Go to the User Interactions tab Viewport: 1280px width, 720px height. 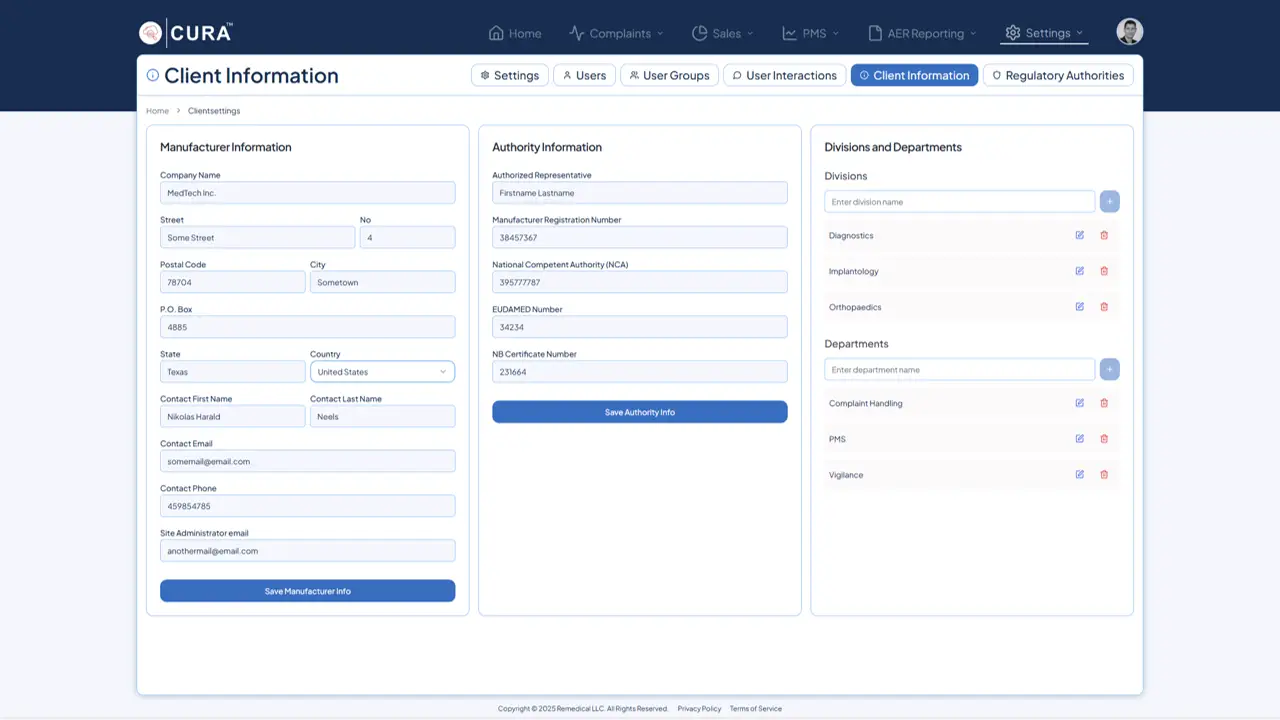(784, 75)
